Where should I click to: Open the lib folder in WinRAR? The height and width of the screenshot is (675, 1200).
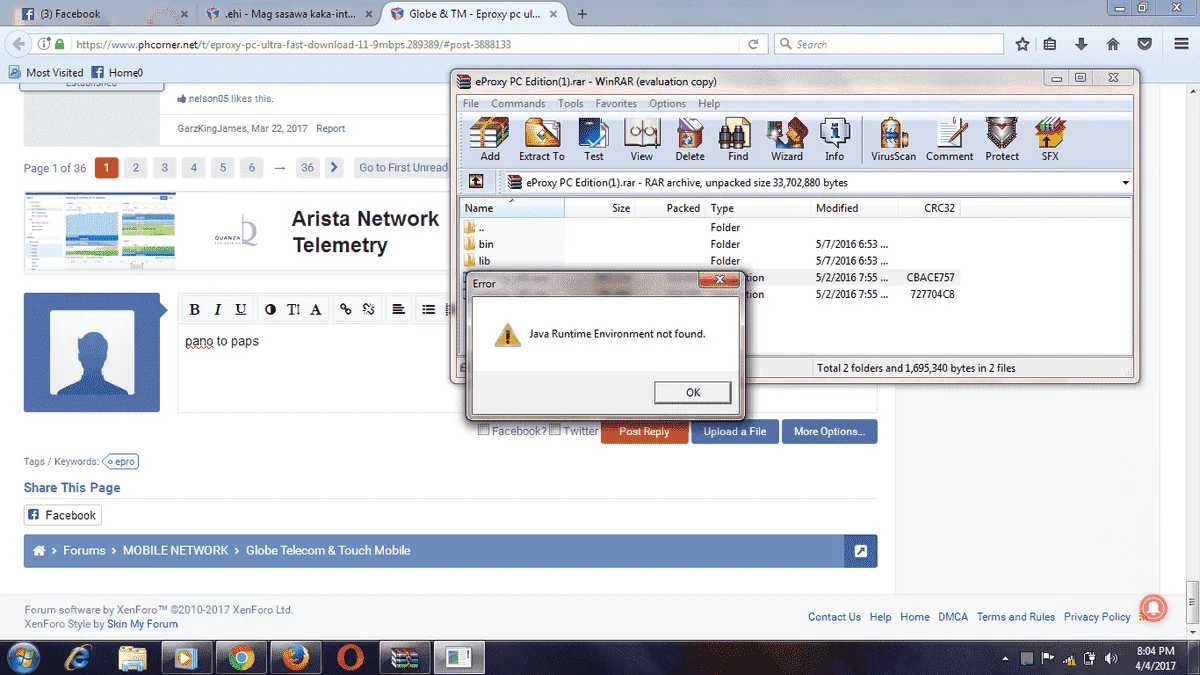click(484, 261)
